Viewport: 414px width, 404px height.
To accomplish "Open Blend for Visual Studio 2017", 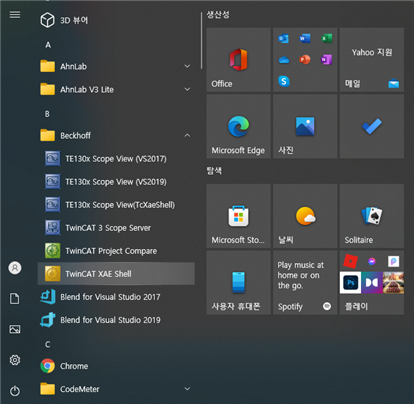I will (116, 297).
